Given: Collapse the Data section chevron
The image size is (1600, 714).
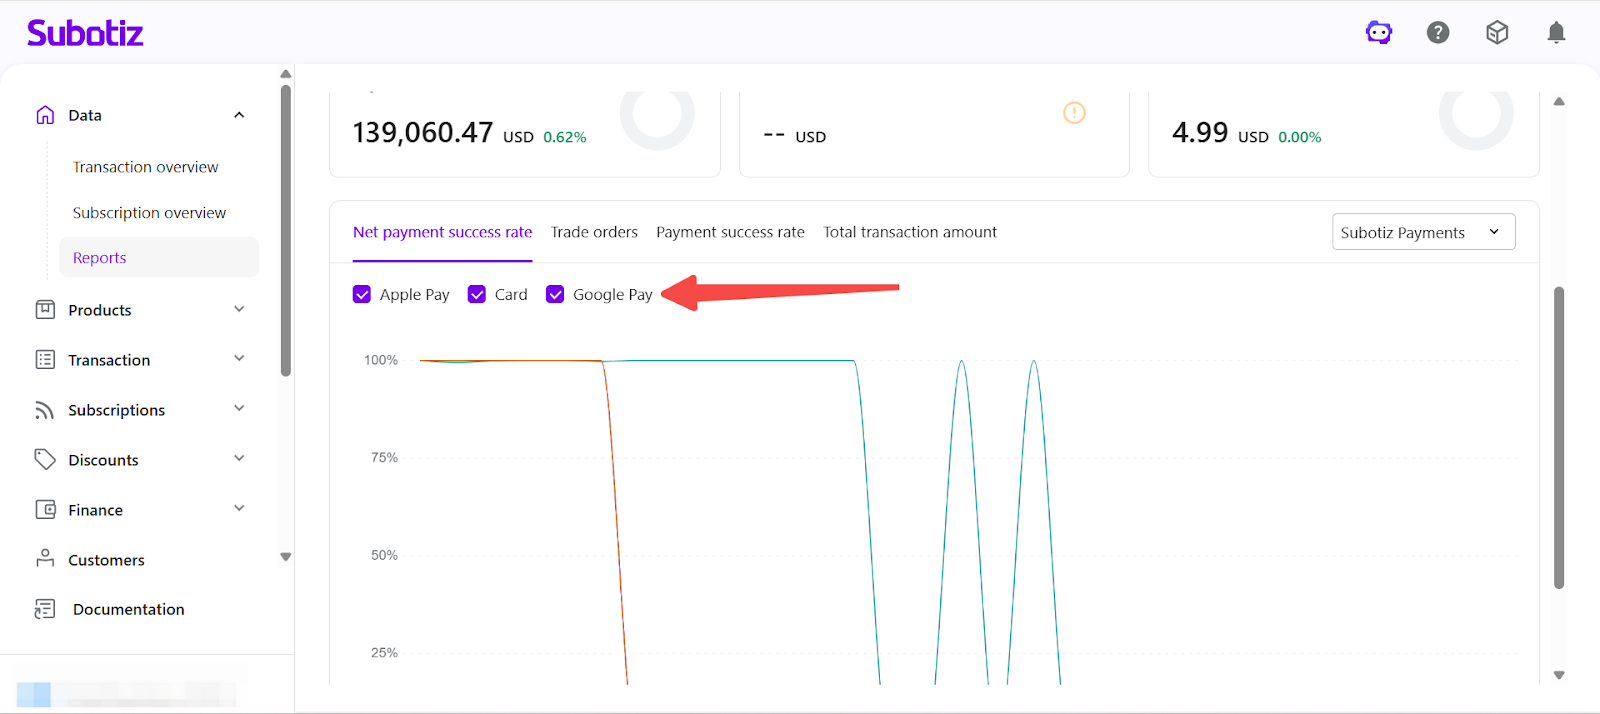Looking at the screenshot, I should (x=239, y=115).
